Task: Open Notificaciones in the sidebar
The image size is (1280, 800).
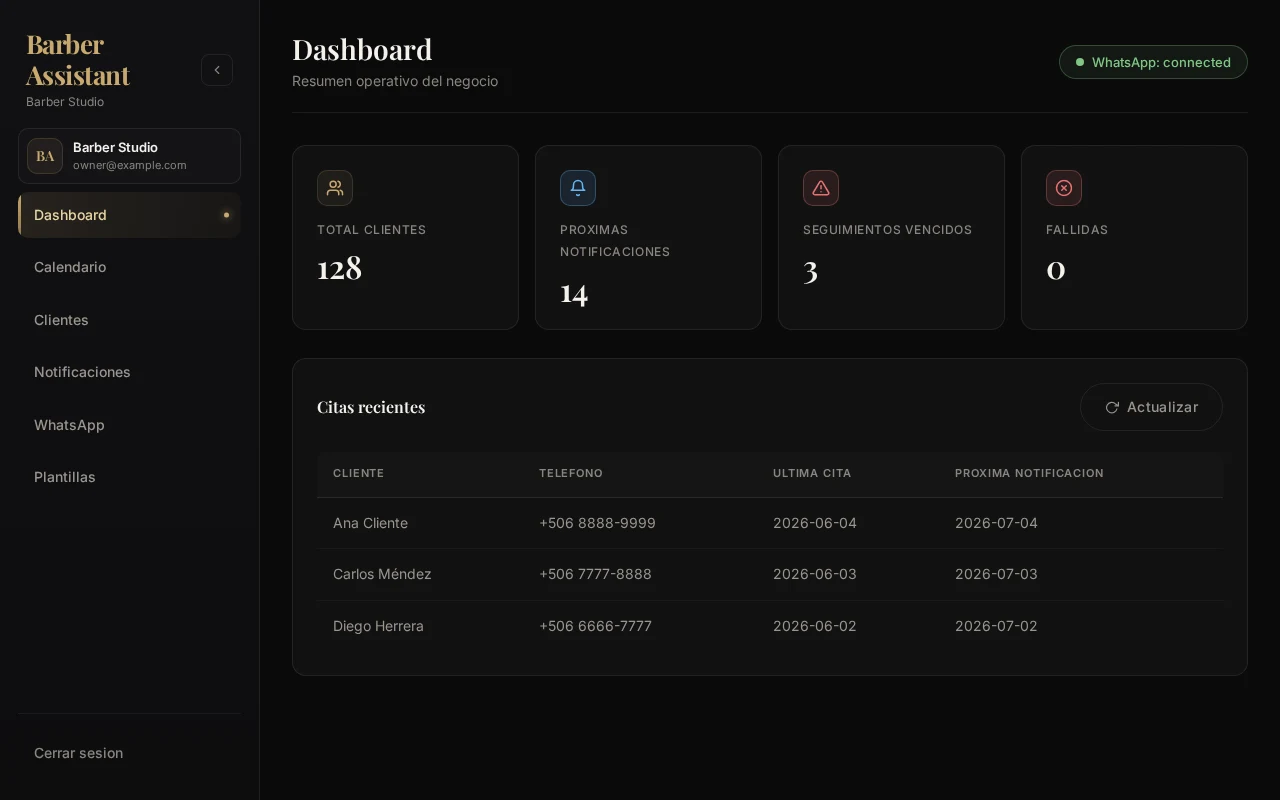Action: [x=129, y=372]
